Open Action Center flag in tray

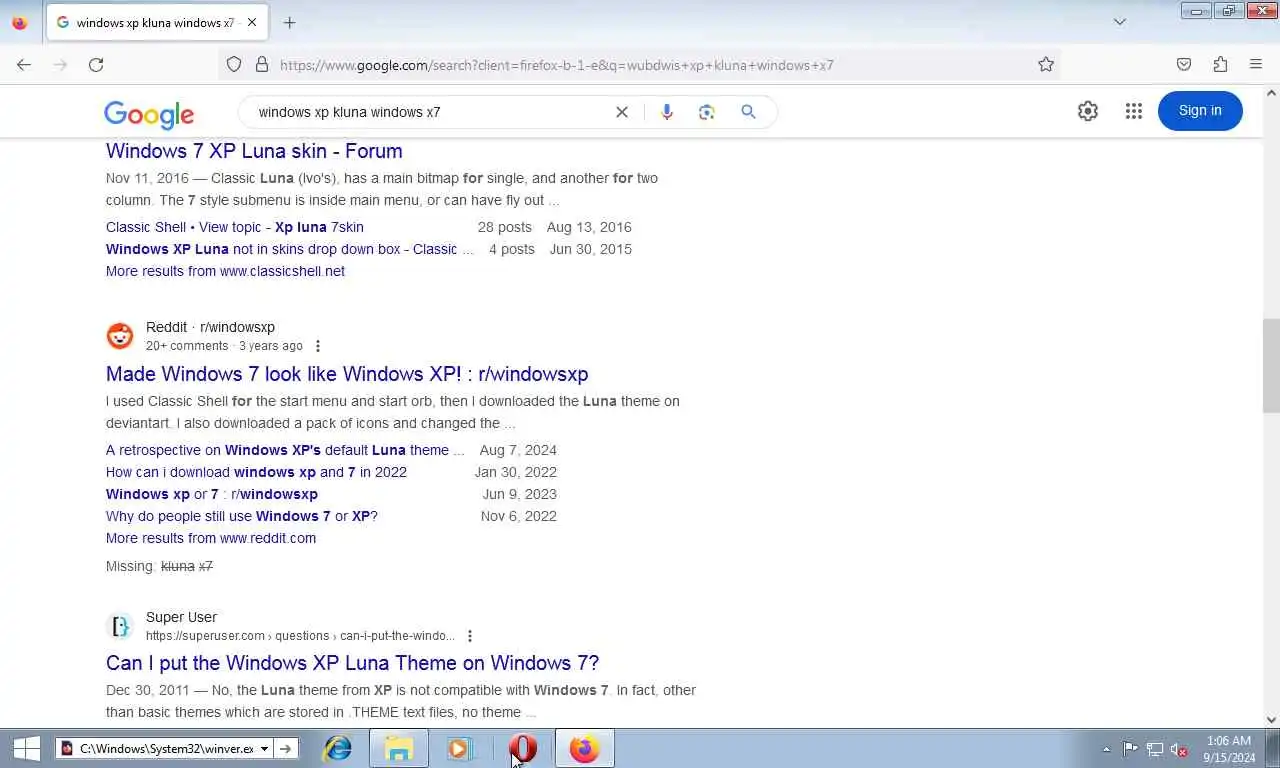coord(1130,749)
